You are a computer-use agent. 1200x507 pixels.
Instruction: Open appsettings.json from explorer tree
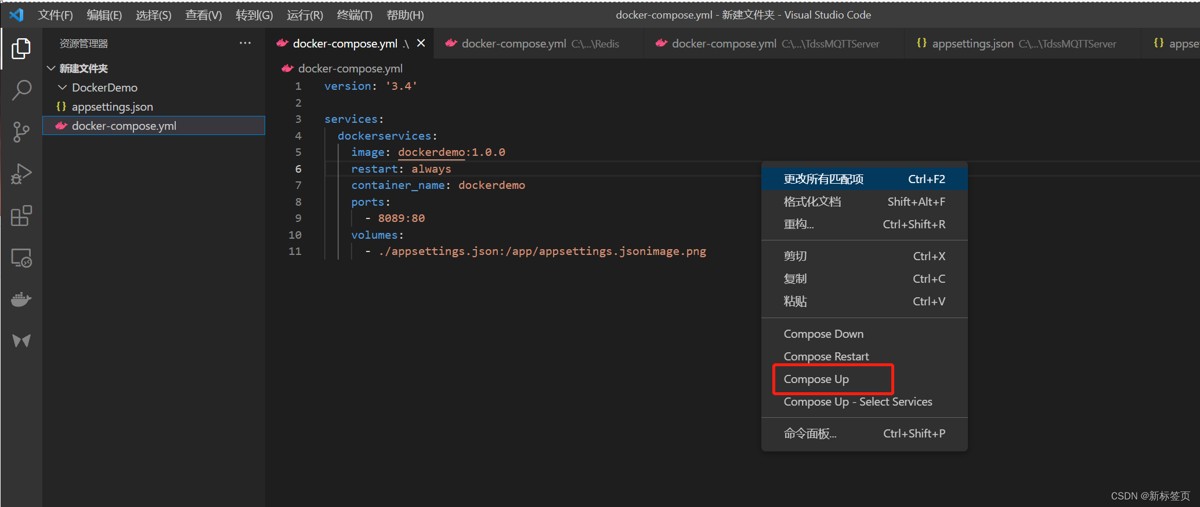coord(112,107)
